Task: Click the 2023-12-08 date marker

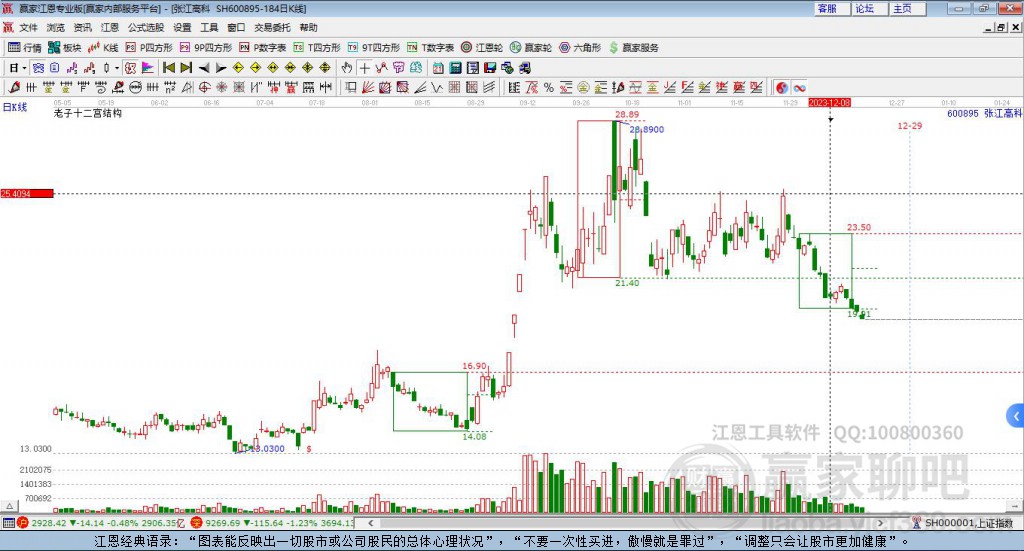Action: point(829,103)
